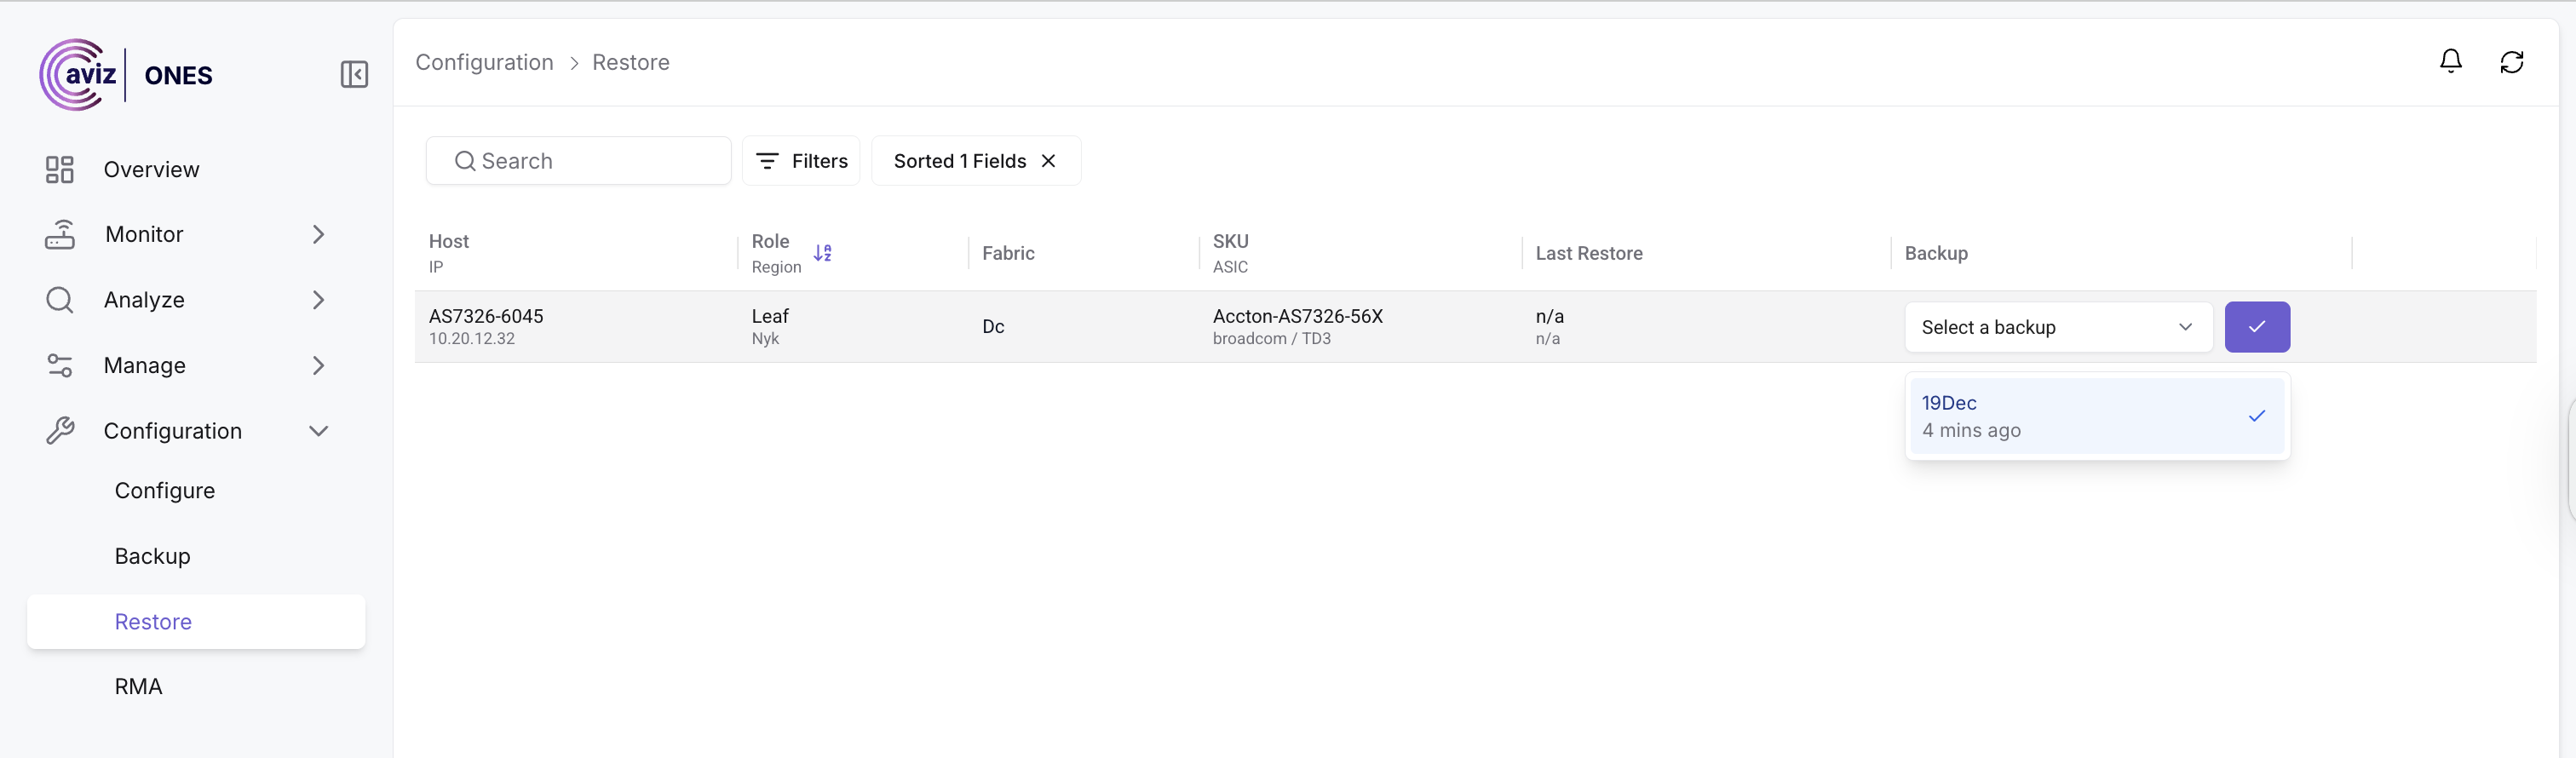Collapse the sidebar panel icon
The height and width of the screenshot is (758, 2576).
pos(354,75)
